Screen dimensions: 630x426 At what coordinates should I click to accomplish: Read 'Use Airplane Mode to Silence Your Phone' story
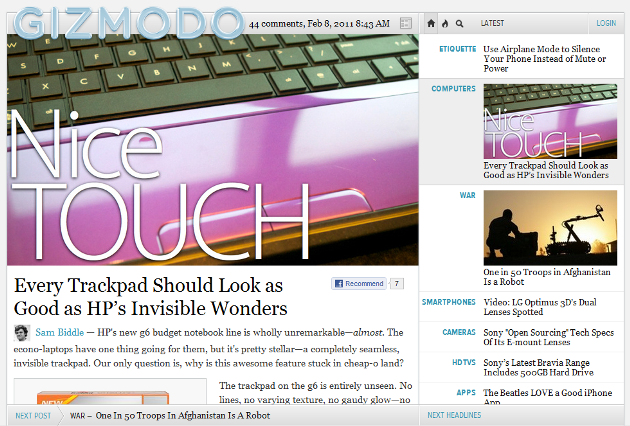(x=544, y=59)
